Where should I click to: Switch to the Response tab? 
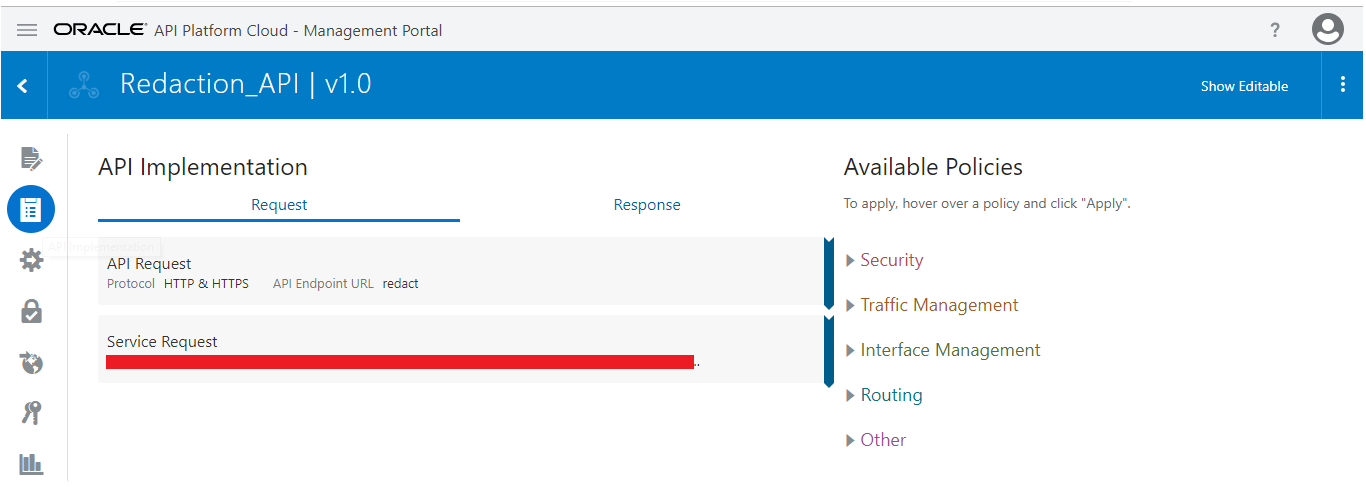647,204
